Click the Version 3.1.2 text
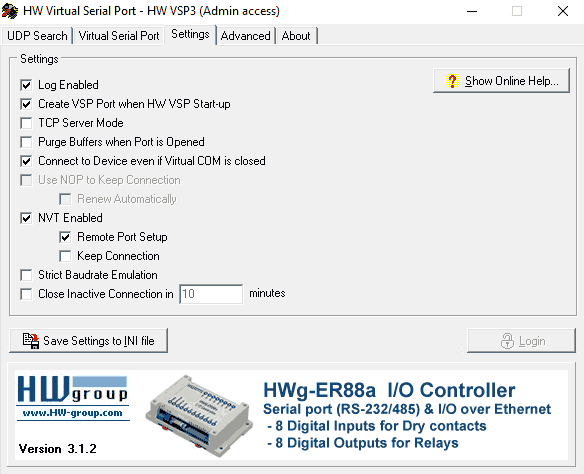584x474 pixels. click(x=58, y=449)
